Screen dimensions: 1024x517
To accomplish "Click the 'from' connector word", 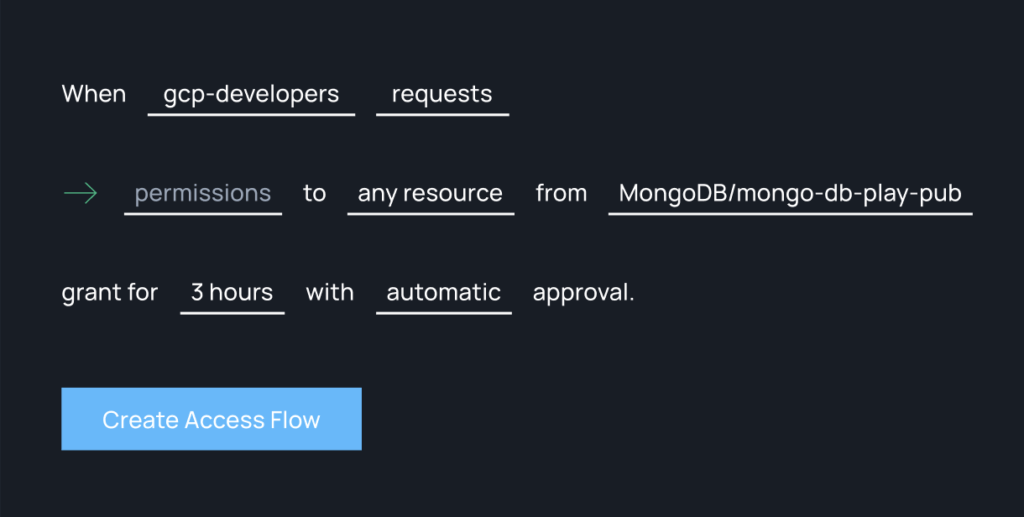I will (561, 193).
